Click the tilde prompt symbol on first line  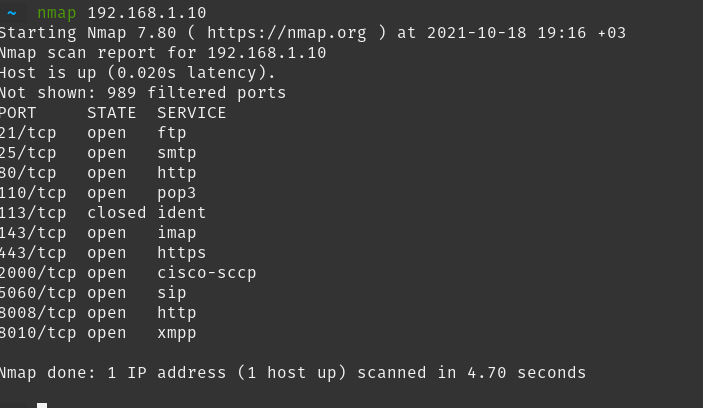(11, 13)
